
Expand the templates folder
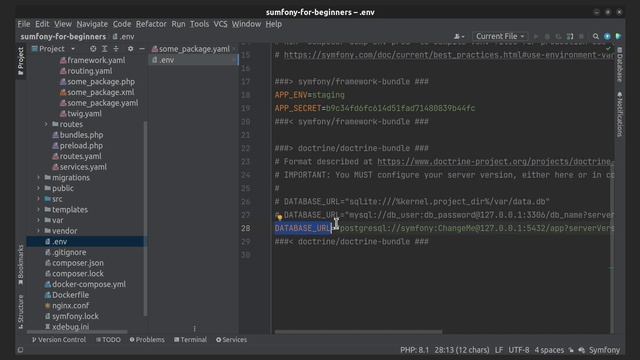click(39, 209)
